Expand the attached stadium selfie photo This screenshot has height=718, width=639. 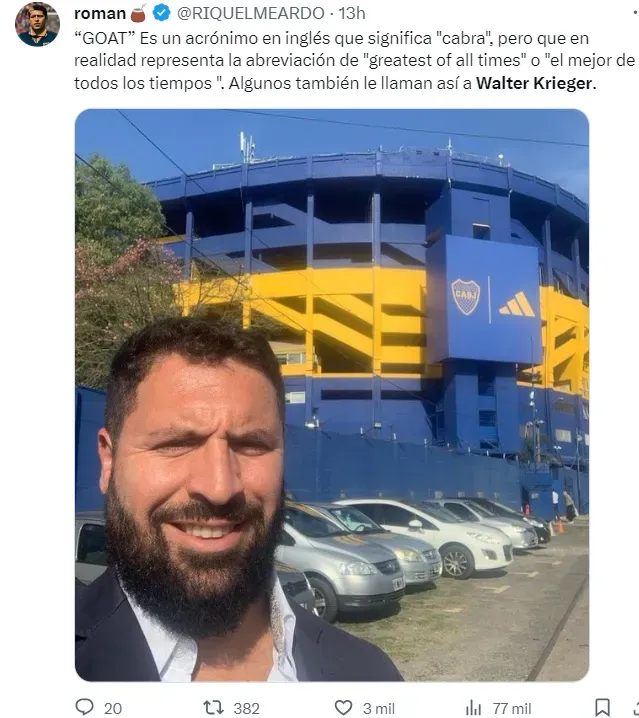tap(332, 395)
